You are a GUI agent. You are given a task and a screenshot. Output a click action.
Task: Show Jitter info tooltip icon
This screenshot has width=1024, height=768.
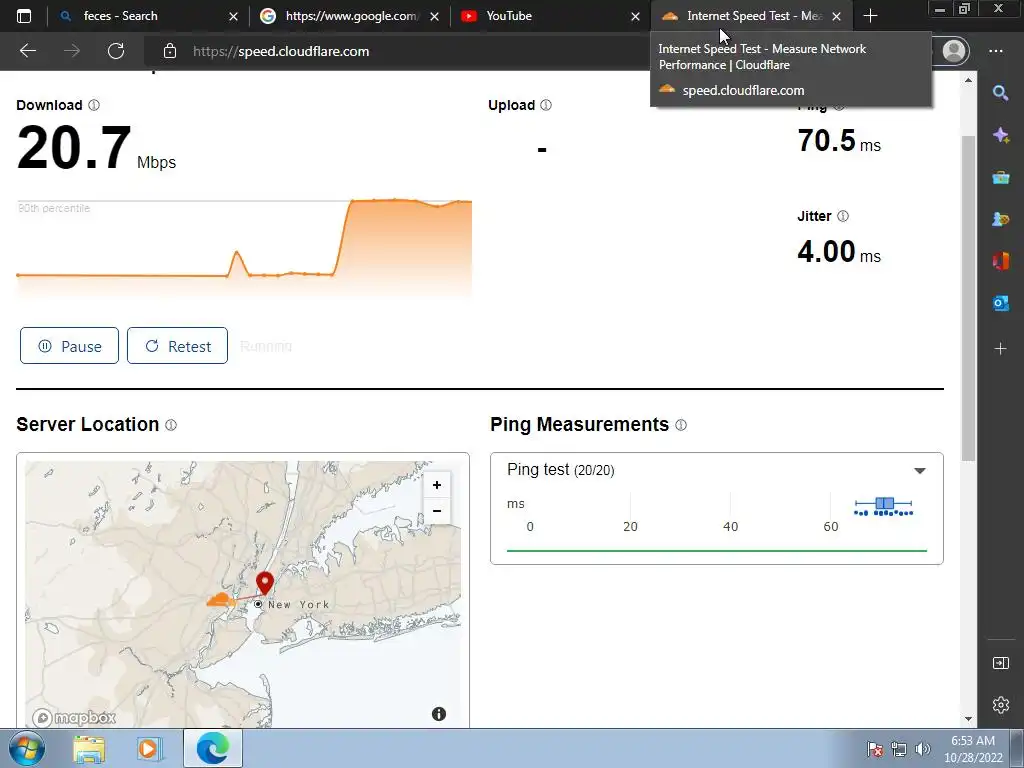pyautogui.click(x=843, y=216)
